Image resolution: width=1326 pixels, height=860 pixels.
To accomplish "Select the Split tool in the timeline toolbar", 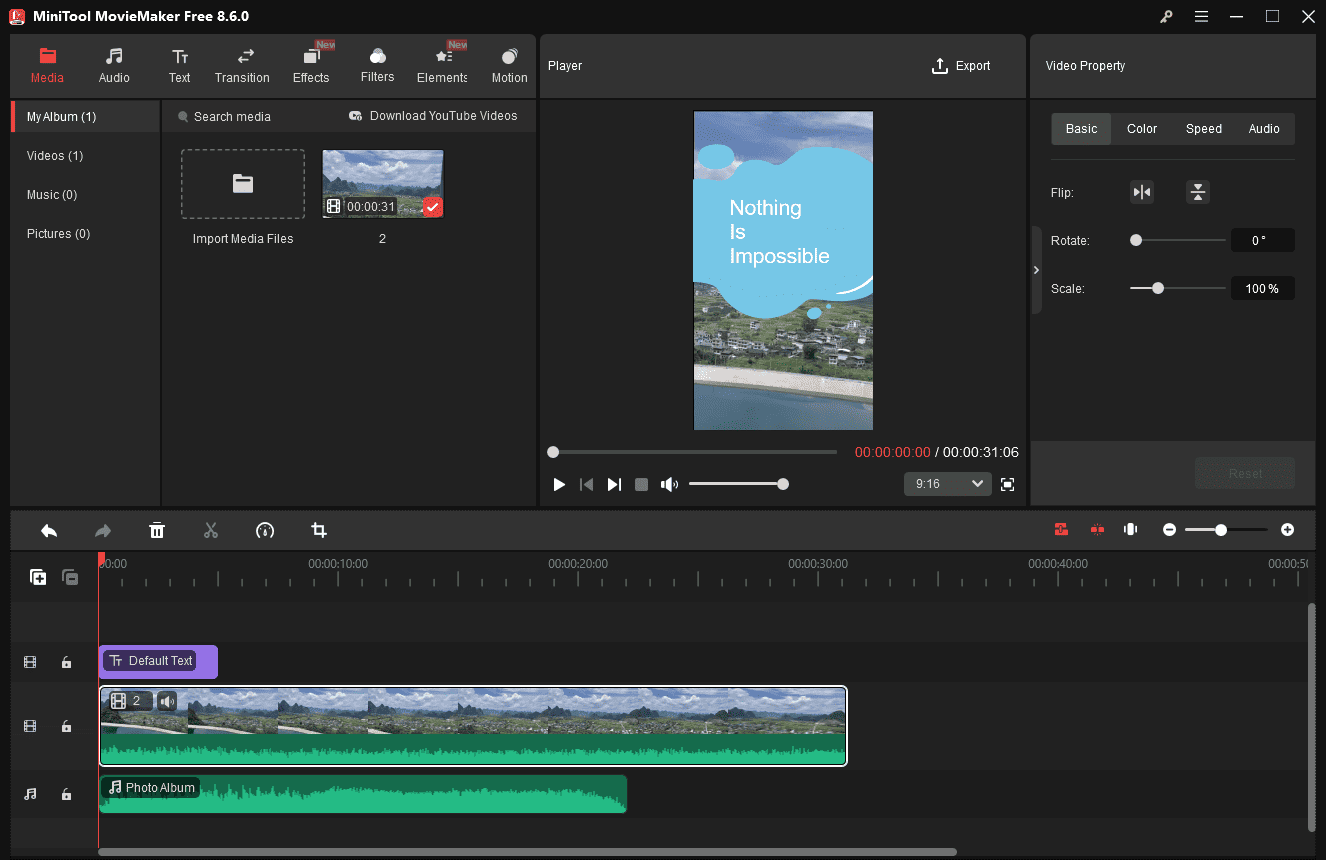I will click(x=211, y=530).
